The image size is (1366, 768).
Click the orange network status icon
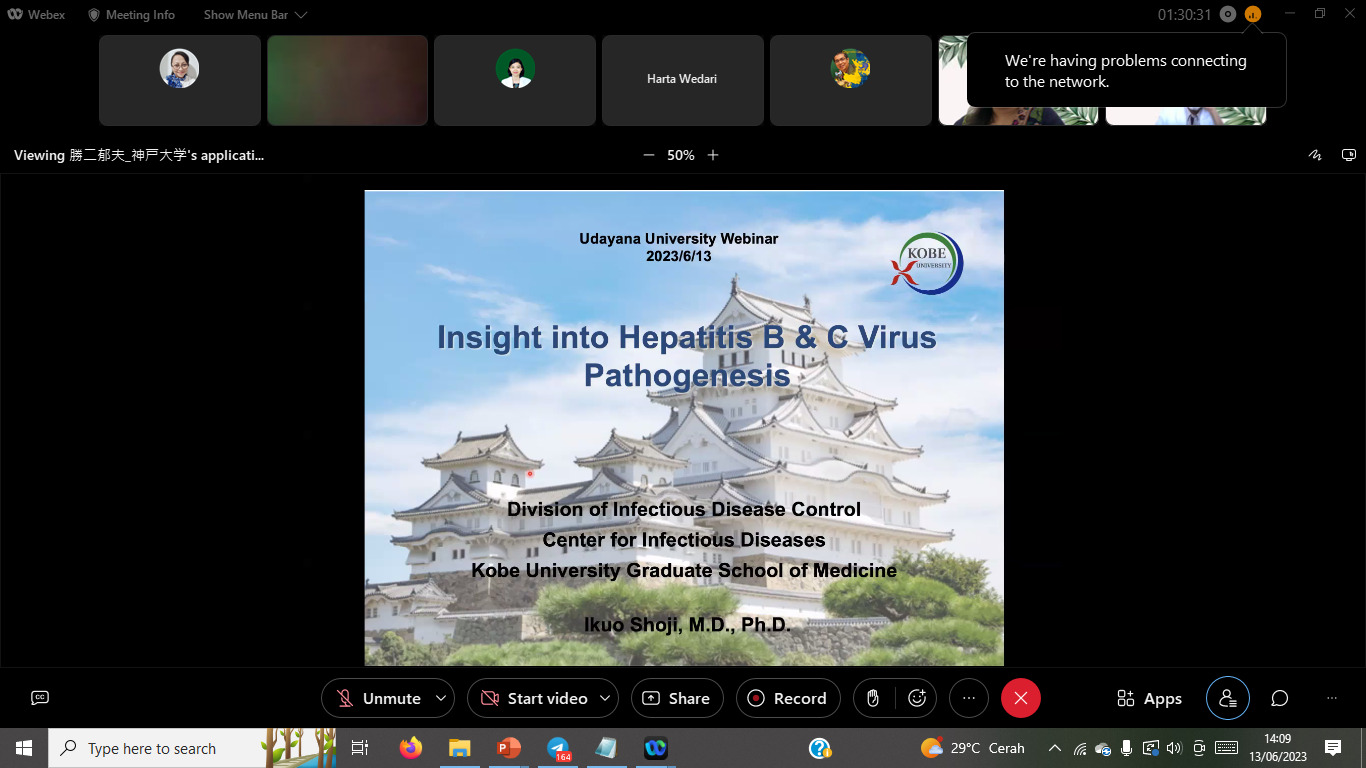(1253, 15)
